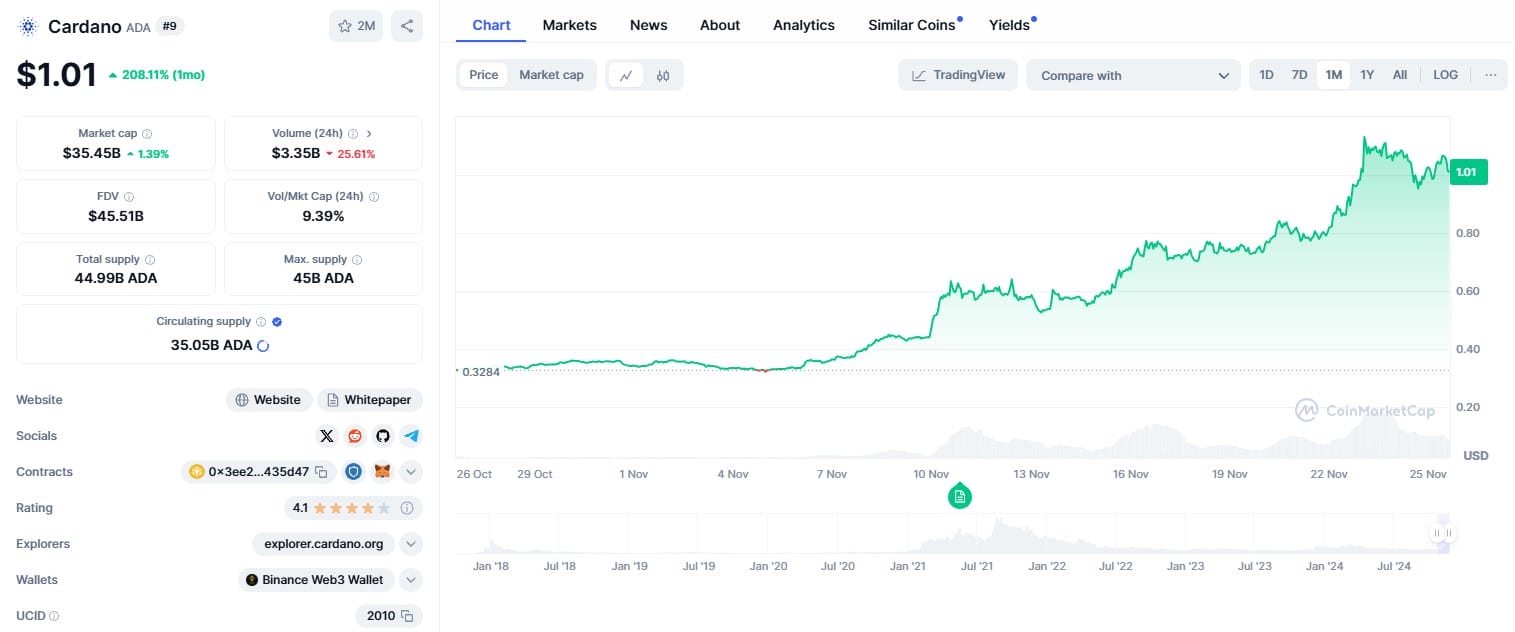Click the TradingView button
Image resolution: width=1515 pixels, height=632 pixels.
[958, 75]
